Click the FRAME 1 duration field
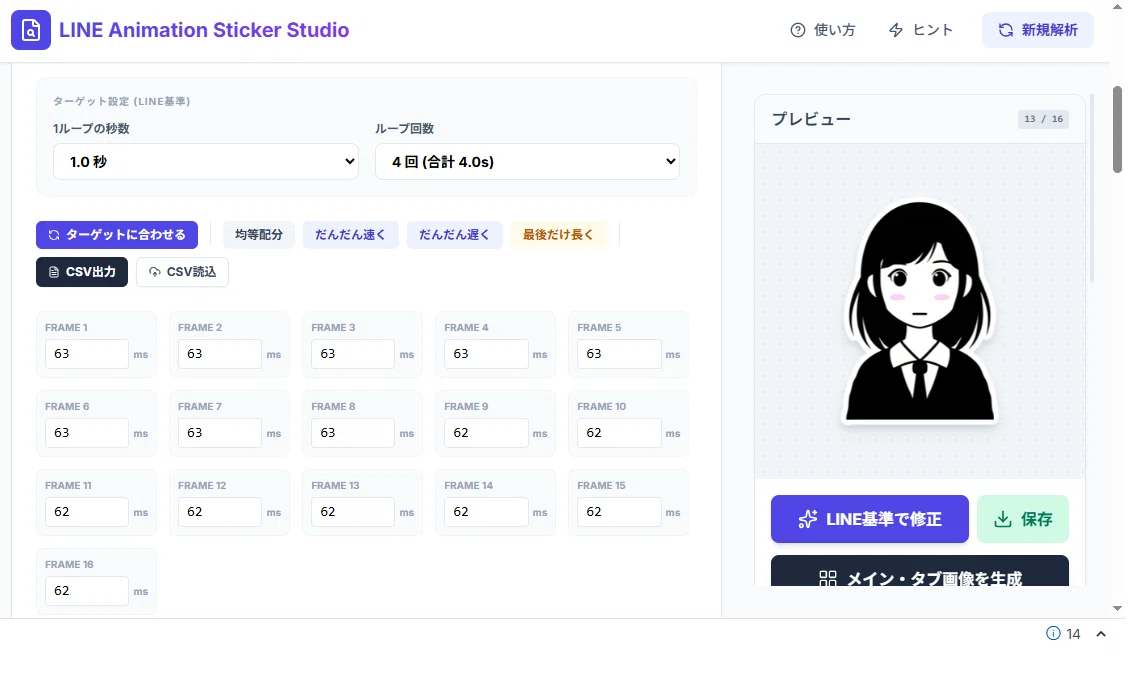 click(87, 354)
